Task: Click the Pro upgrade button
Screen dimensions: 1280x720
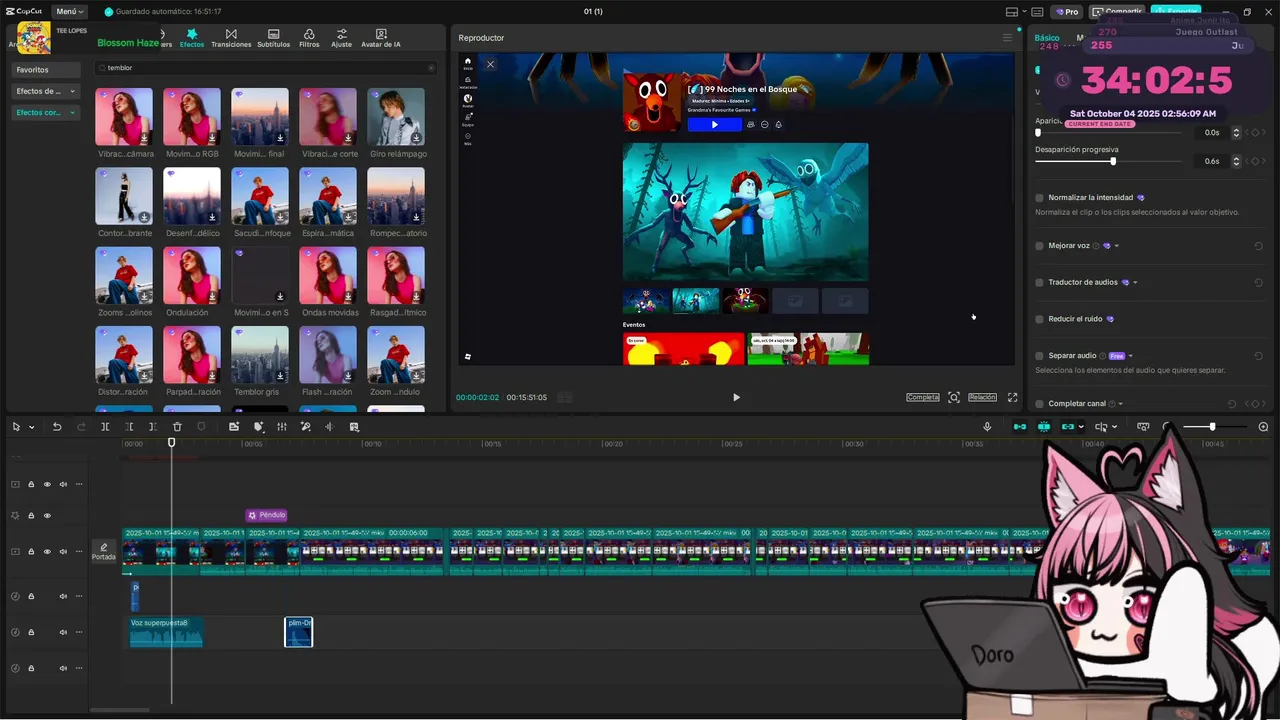Action: click(1066, 12)
